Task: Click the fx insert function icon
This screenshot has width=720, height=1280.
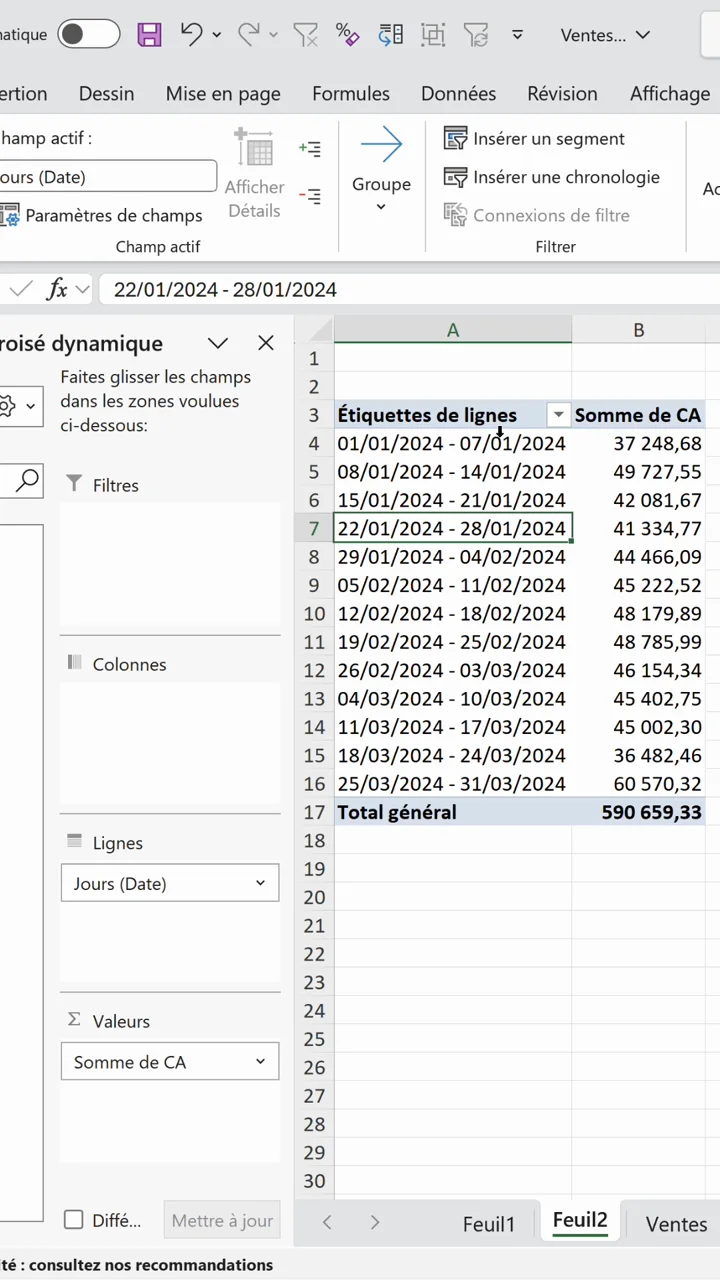Action: pyautogui.click(x=57, y=289)
